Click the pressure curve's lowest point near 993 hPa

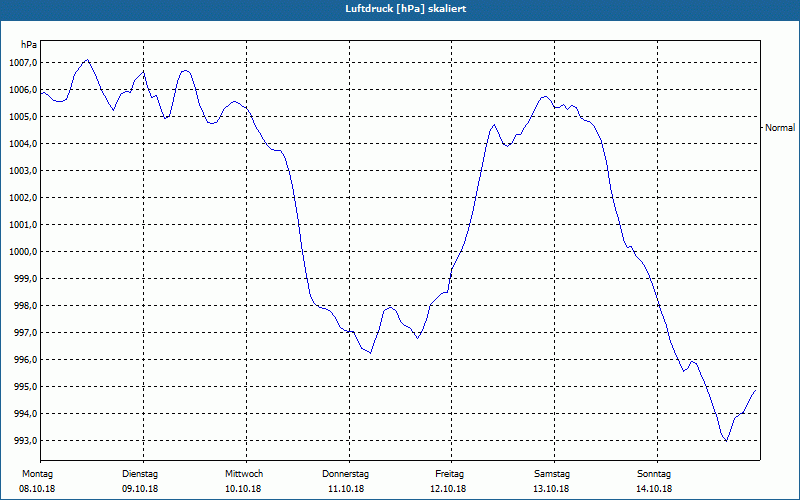click(726, 441)
